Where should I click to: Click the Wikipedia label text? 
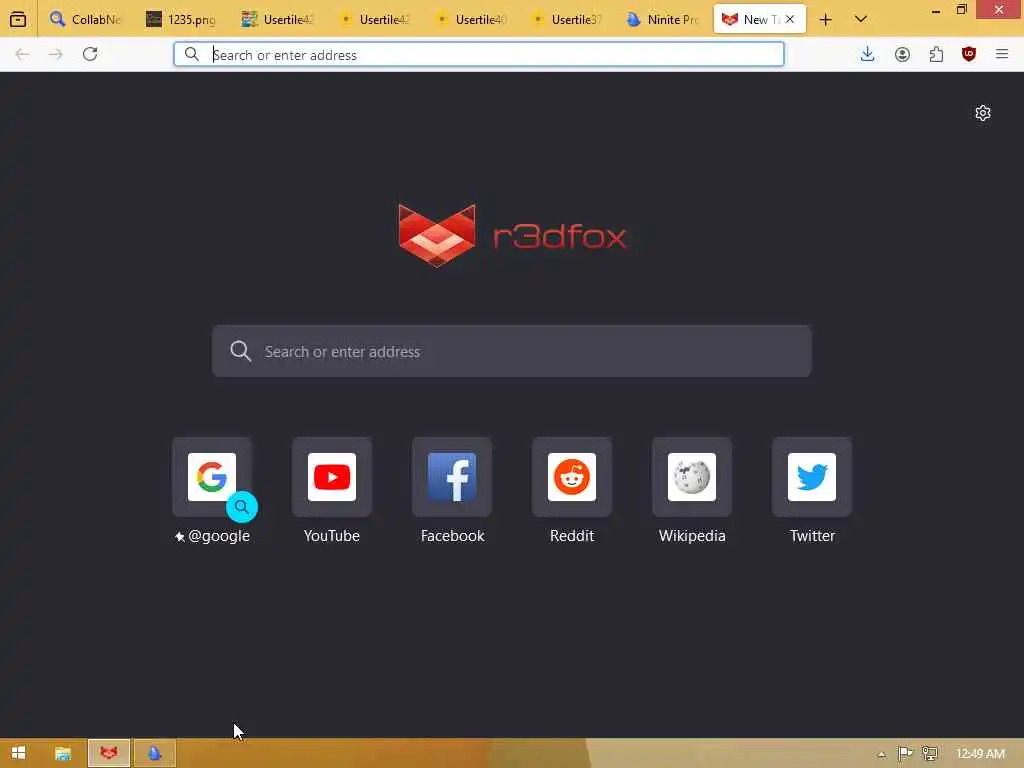(x=692, y=536)
